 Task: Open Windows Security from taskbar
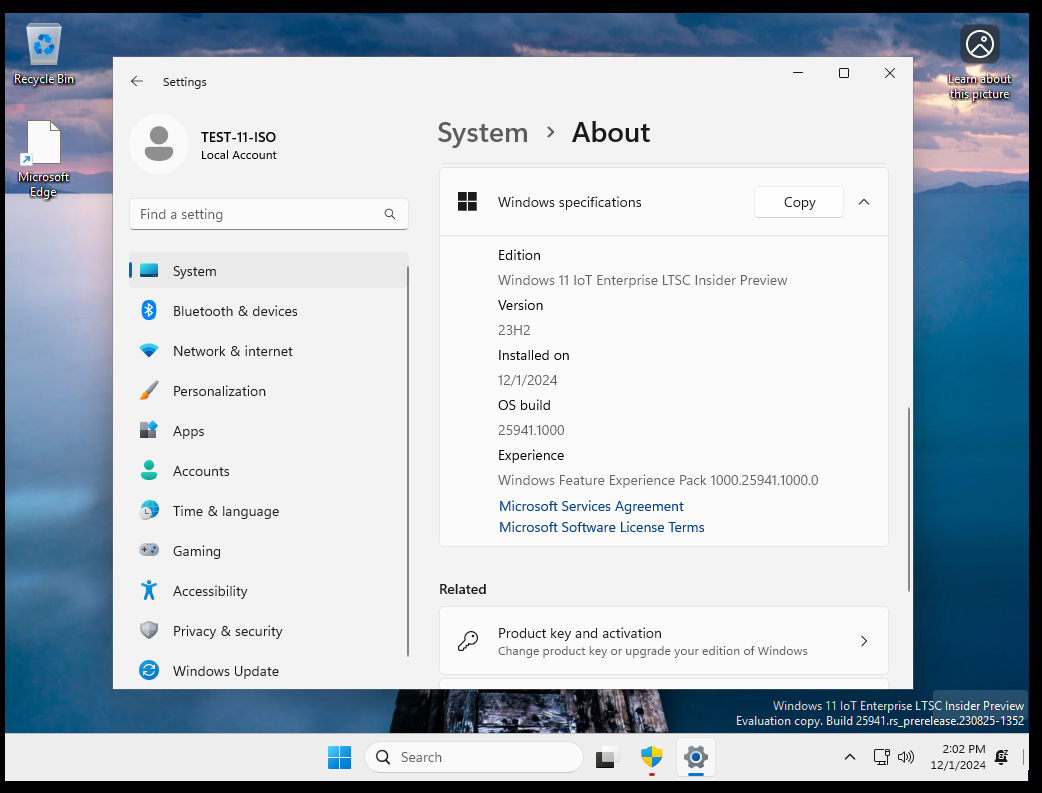[x=651, y=757]
